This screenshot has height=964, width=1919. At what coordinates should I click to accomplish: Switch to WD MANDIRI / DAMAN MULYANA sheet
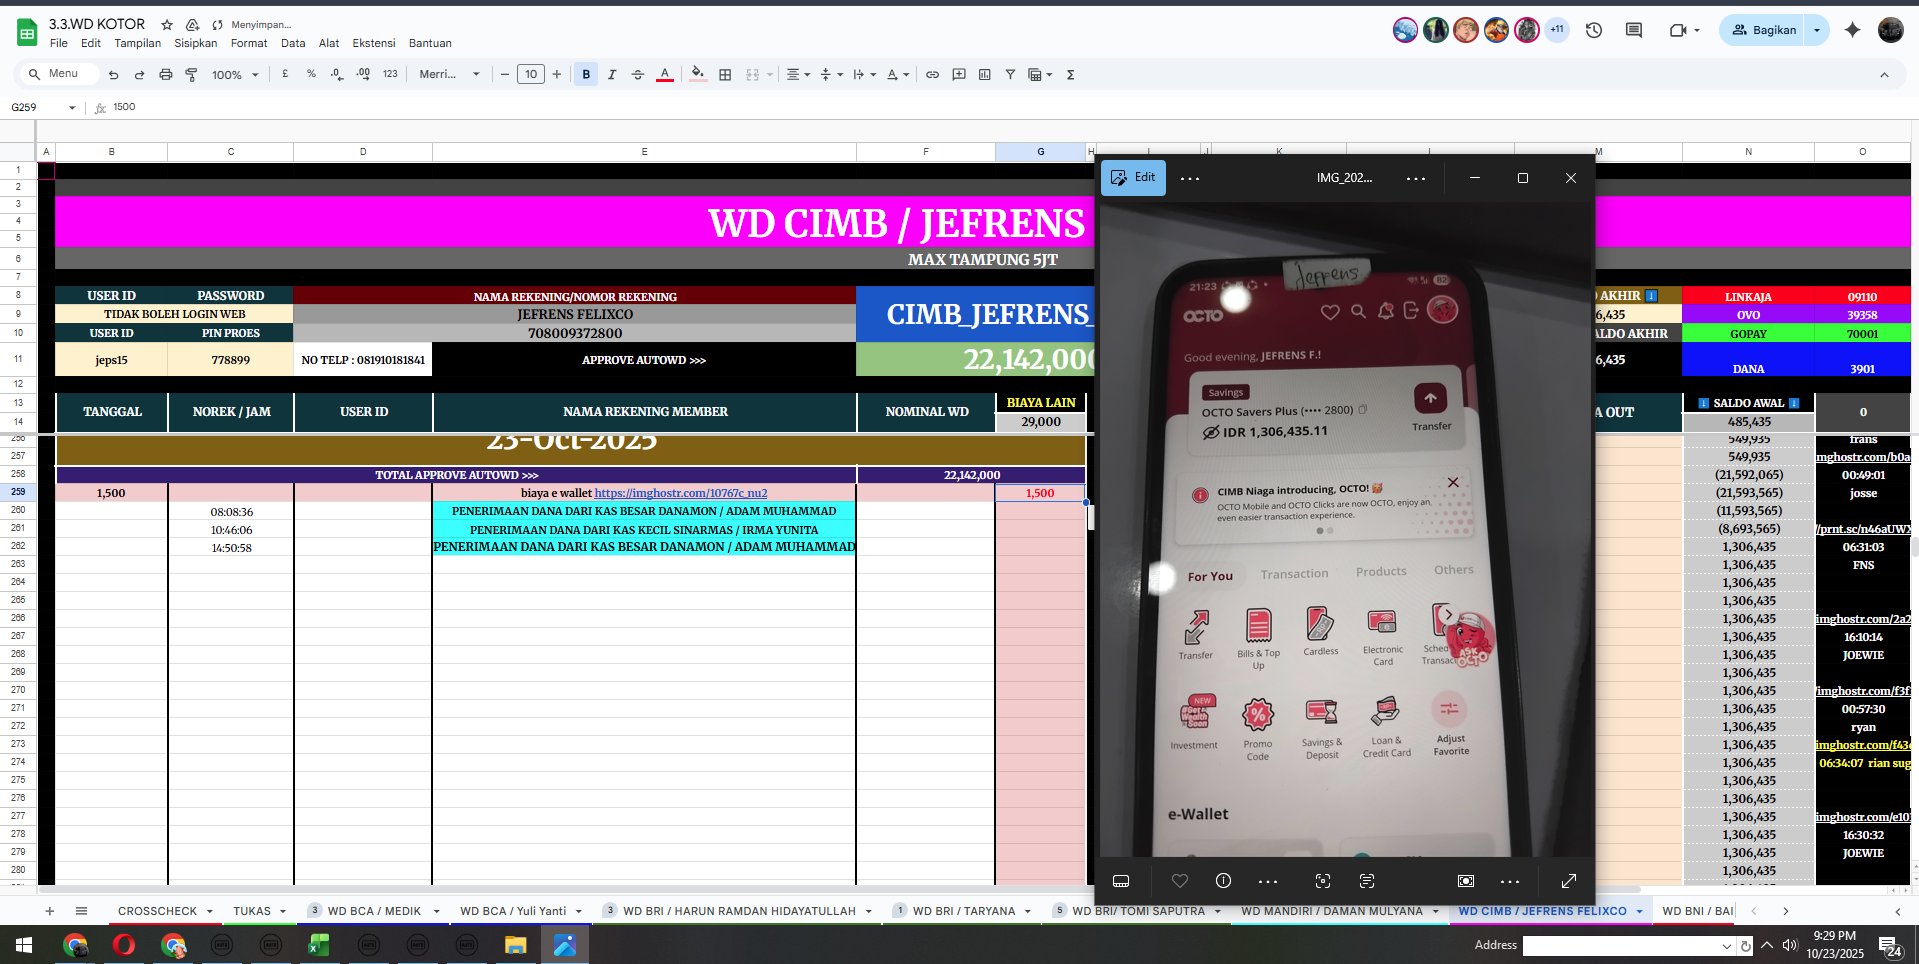click(1331, 911)
